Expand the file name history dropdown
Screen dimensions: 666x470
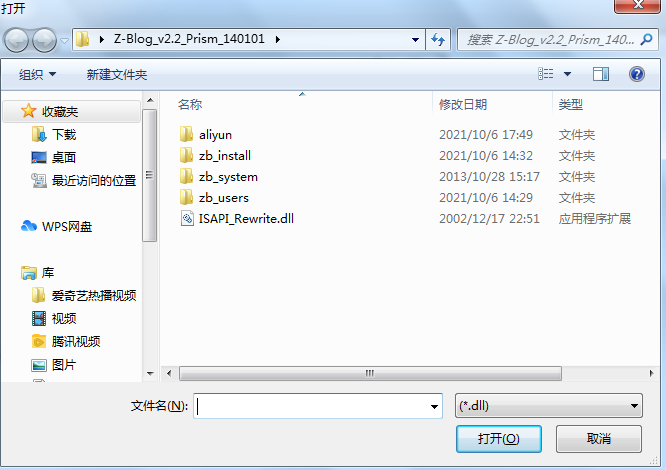[434, 406]
